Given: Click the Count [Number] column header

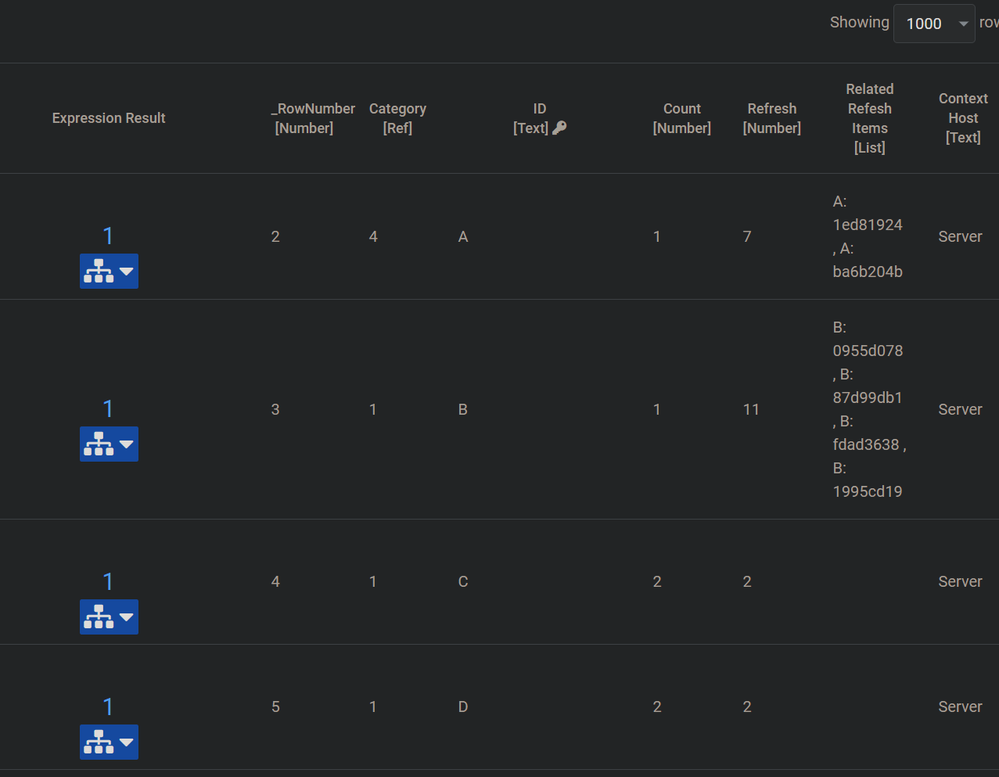Looking at the screenshot, I should (x=682, y=118).
